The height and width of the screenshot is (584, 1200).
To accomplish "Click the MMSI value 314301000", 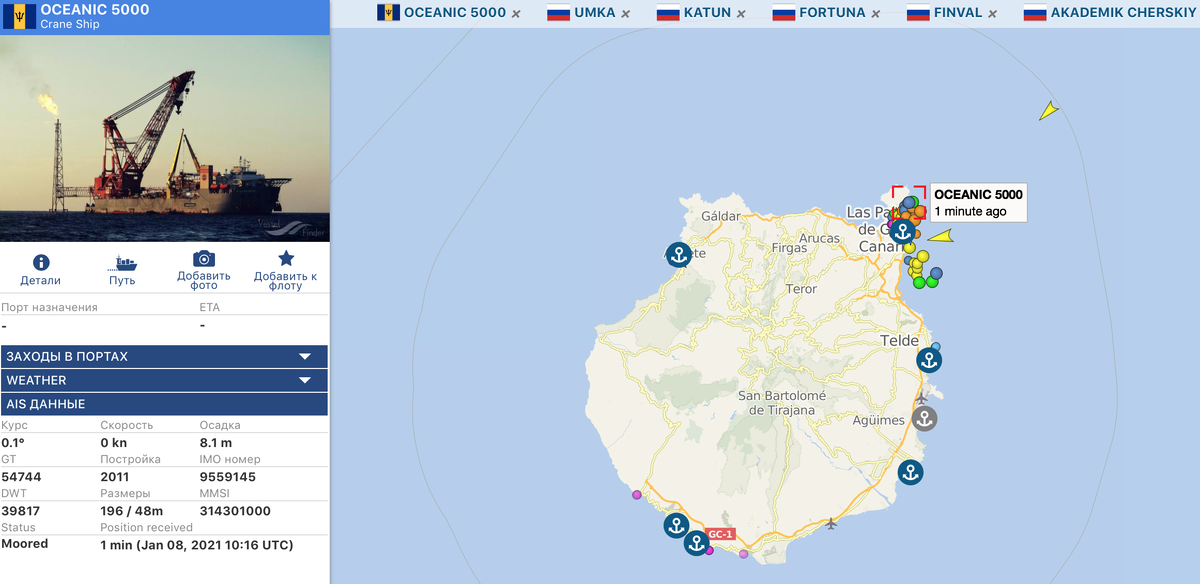I will tap(235, 511).
